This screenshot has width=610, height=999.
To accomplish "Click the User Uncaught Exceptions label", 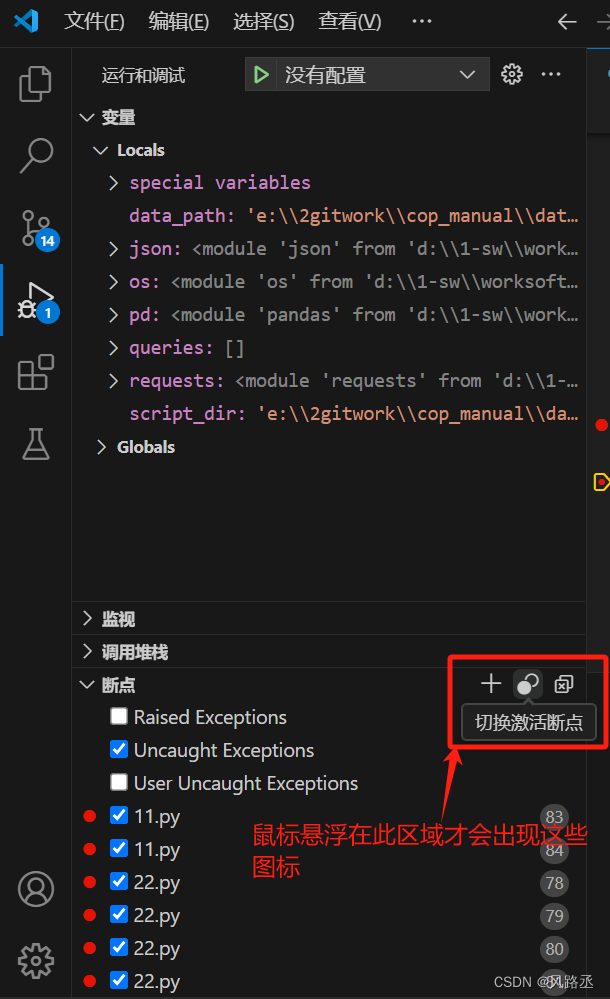I will click(x=246, y=783).
